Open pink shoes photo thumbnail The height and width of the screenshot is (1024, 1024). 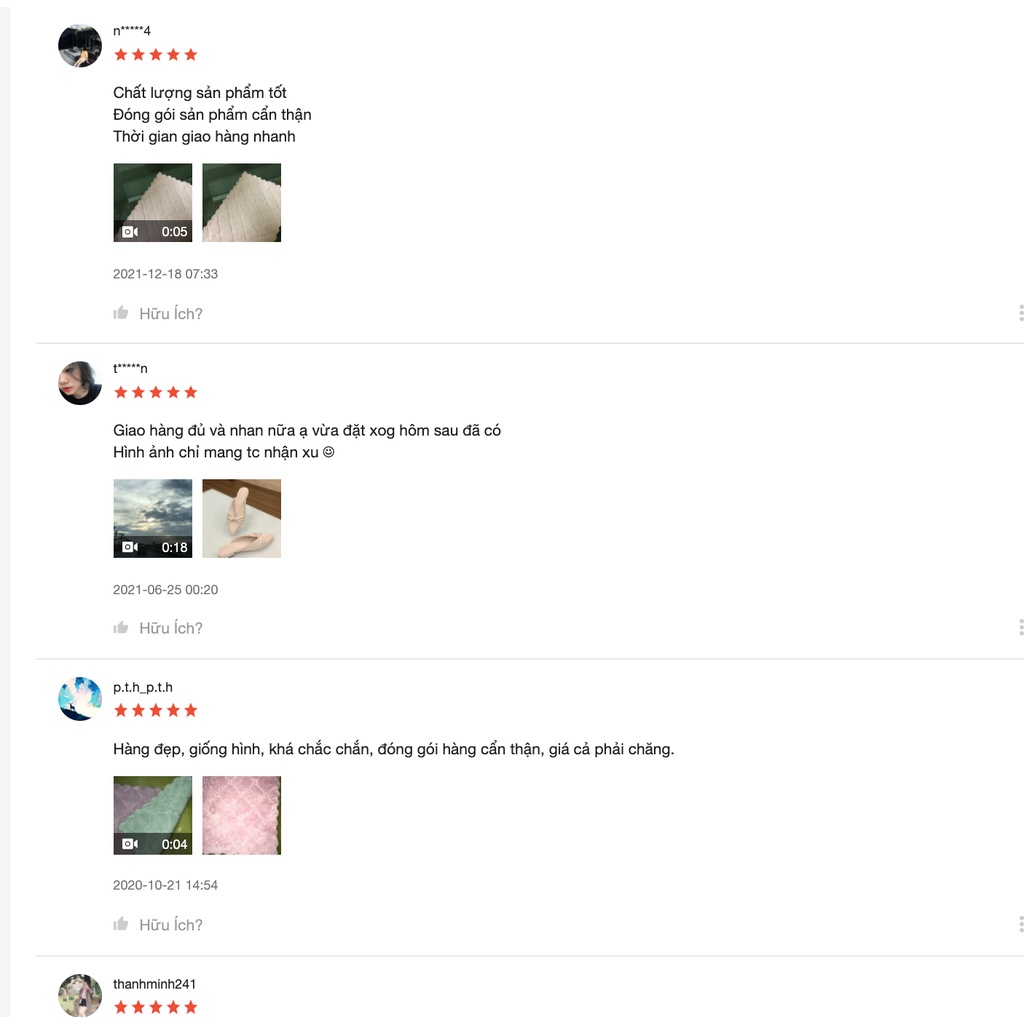(242, 519)
